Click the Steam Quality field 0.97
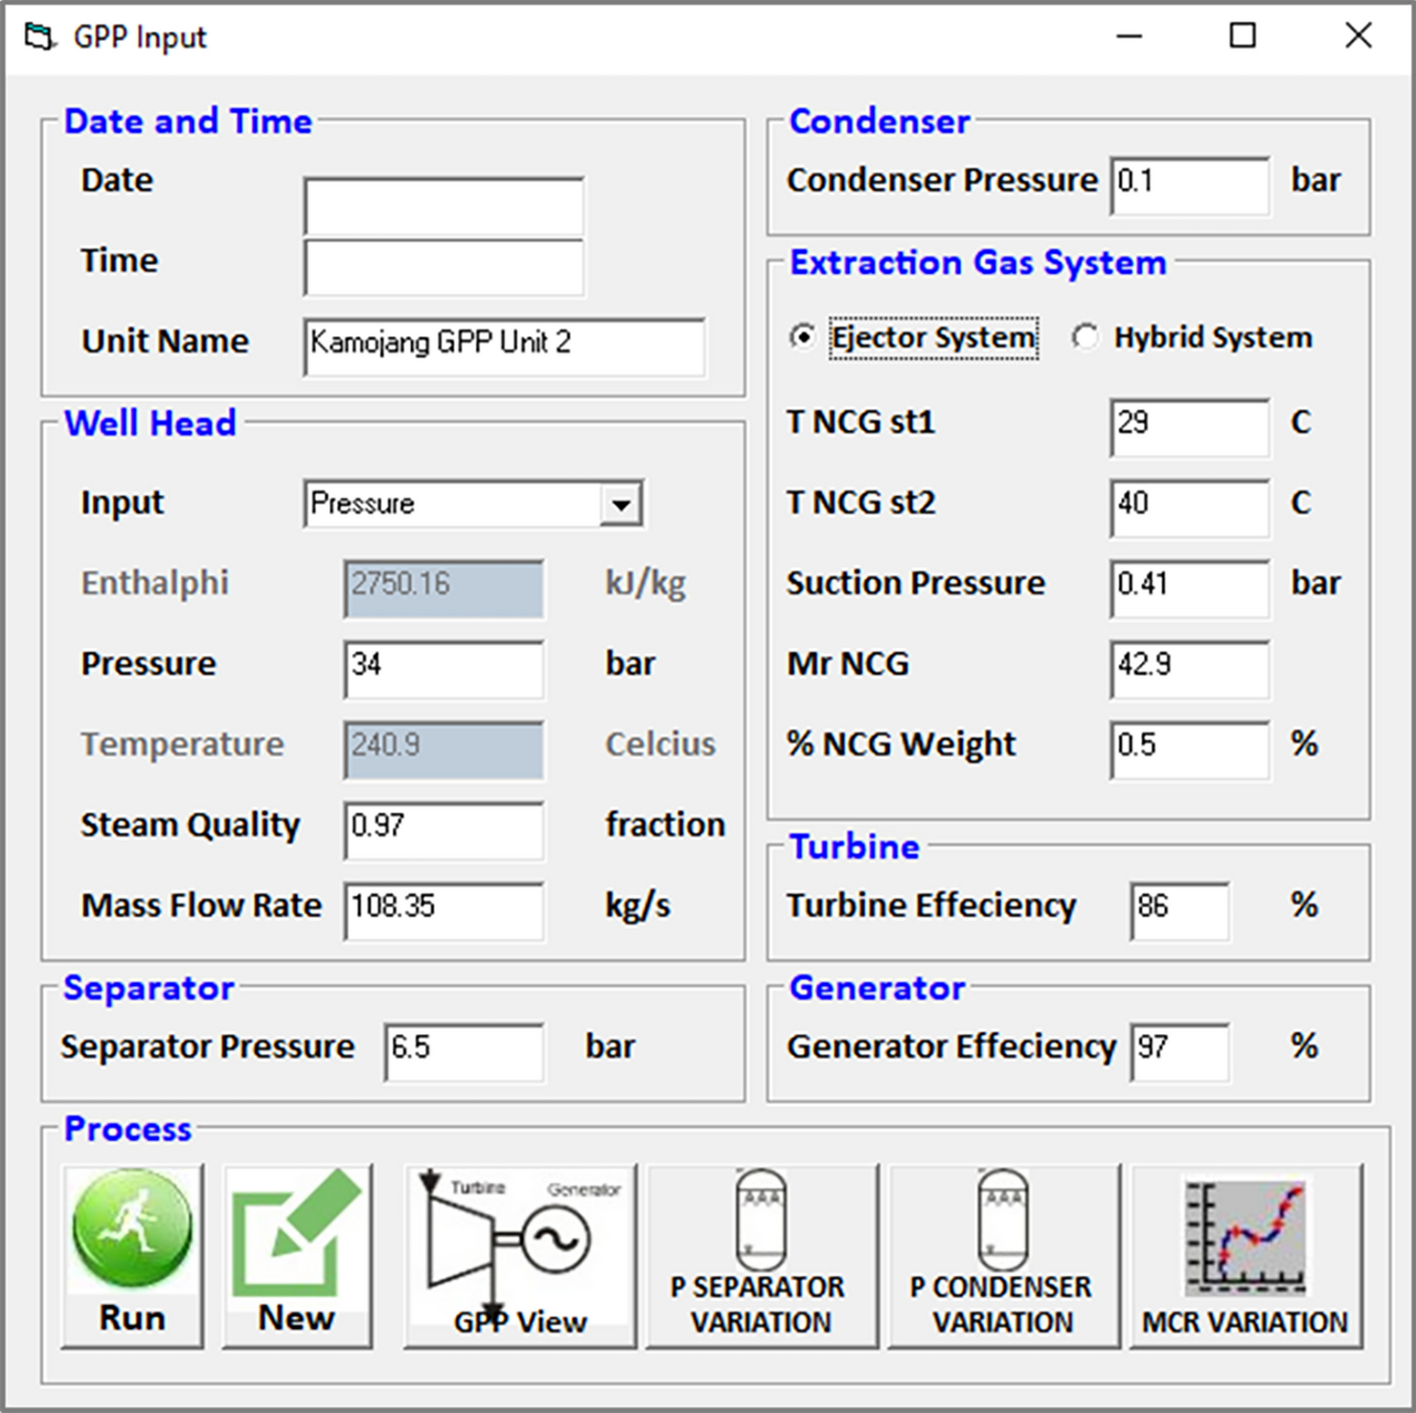The height and width of the screenshot is (1413, 1416). click(x=445, y=830)
